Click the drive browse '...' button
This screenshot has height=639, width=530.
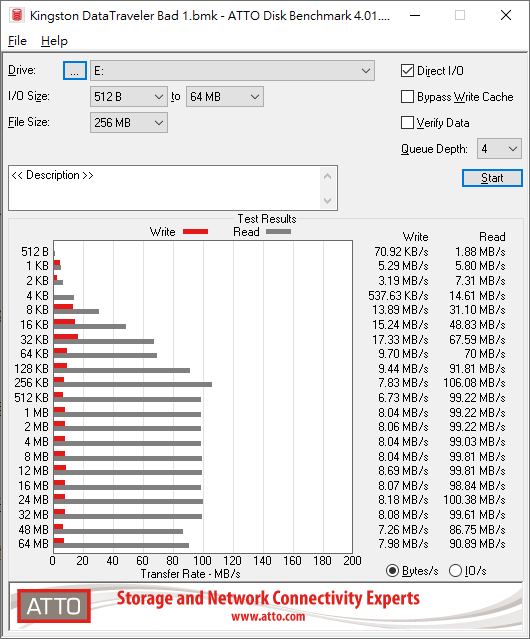[x=75, y=71]
